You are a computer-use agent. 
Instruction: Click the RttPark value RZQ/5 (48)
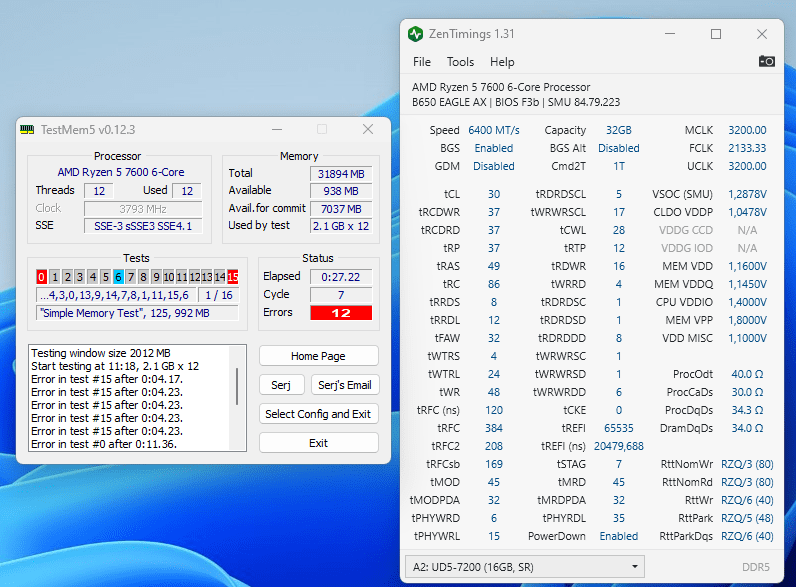click(747, 518)
